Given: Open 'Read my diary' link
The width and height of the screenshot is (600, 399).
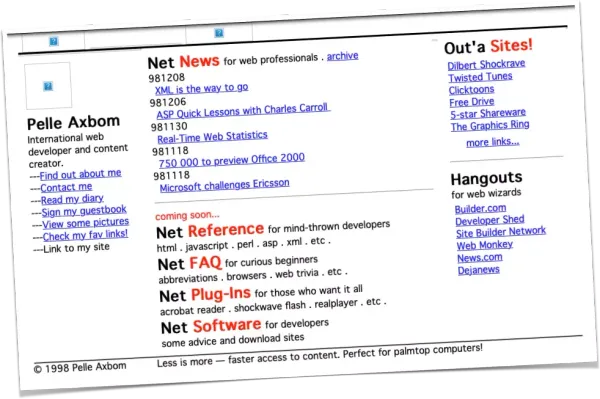Looking at the screenshot, I should coord(72,199).
